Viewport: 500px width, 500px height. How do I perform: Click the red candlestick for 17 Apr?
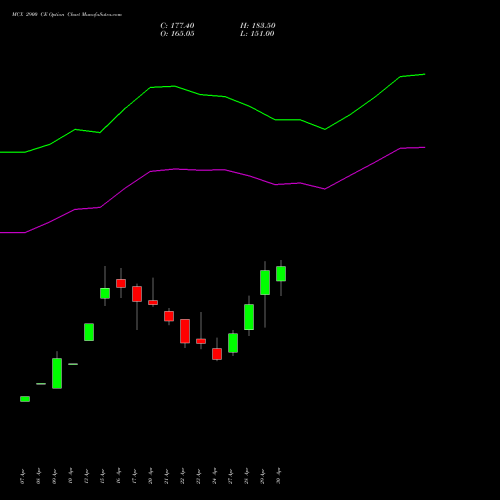pyautogui.click(x=137, y=294)
